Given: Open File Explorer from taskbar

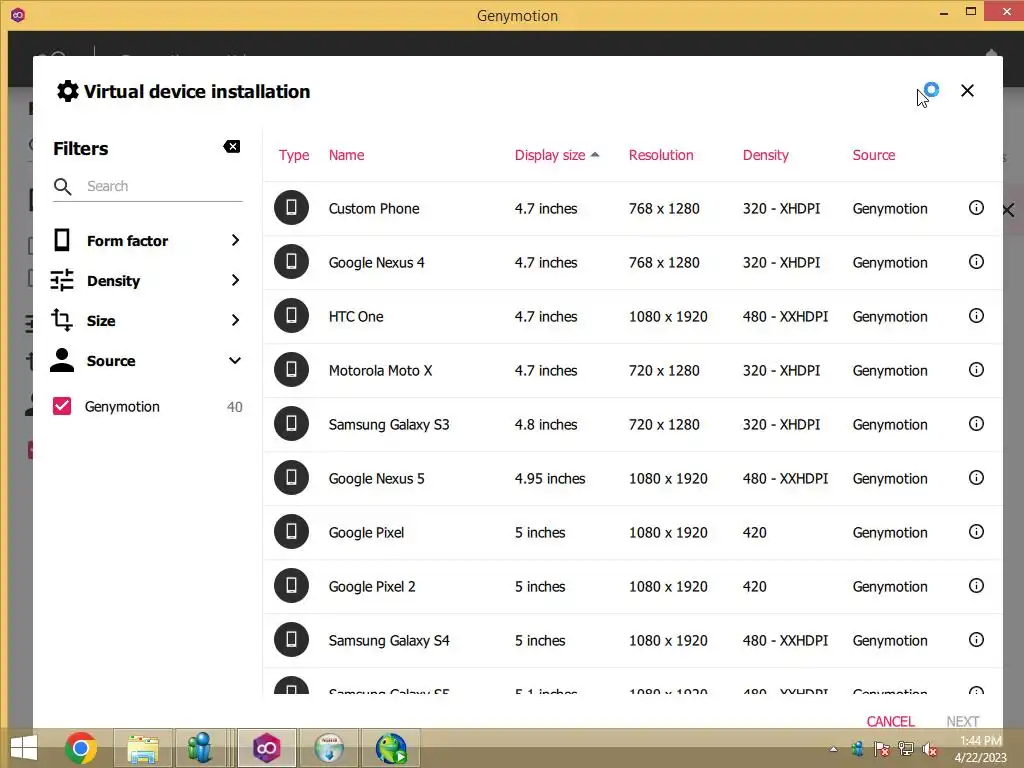Looking at the screenshot, I should coord(143,748).
